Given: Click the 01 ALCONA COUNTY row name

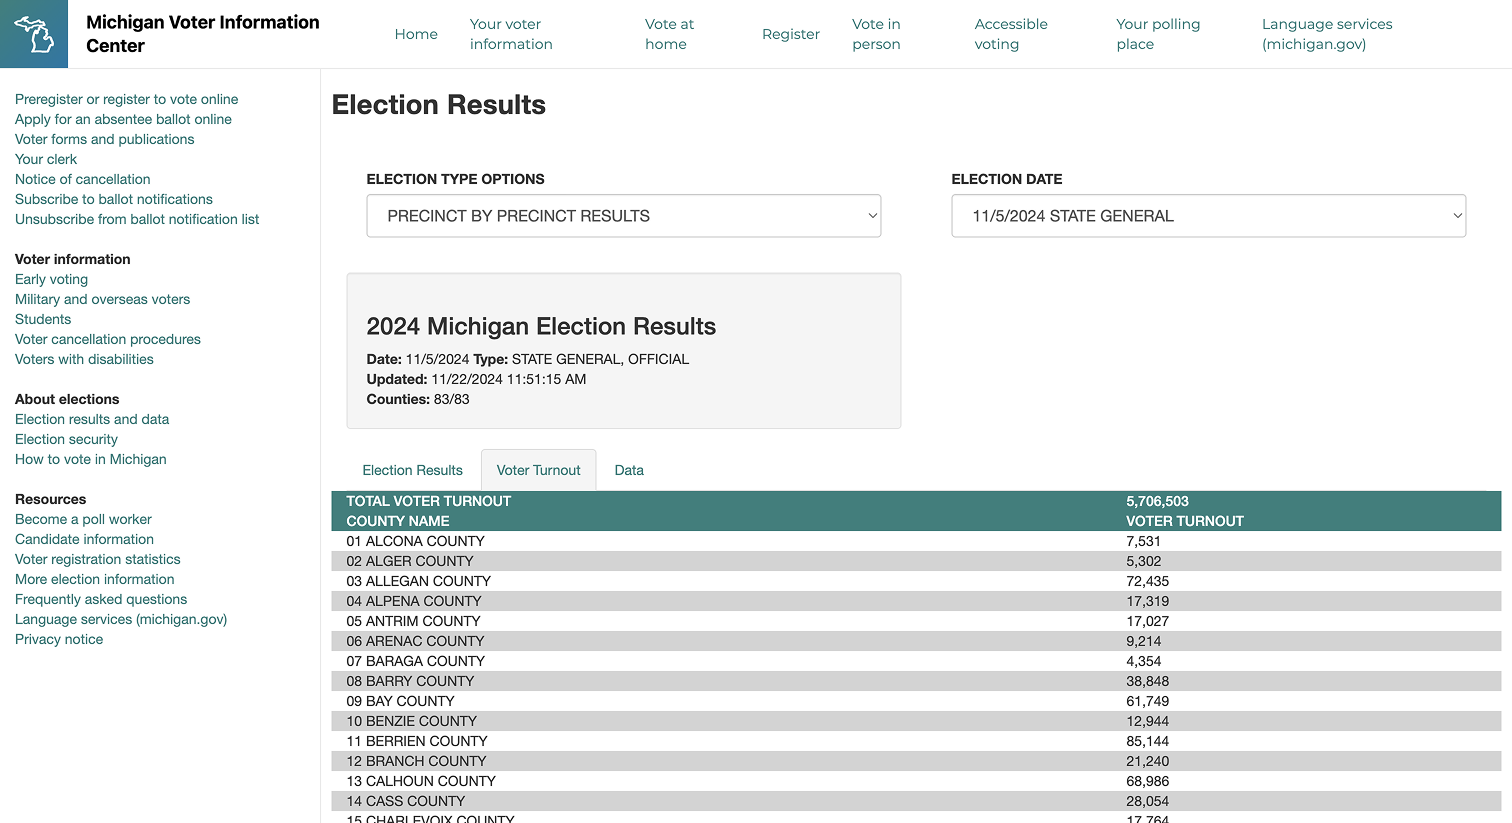Looking at the screenshot, I should [x=415, y=541].
